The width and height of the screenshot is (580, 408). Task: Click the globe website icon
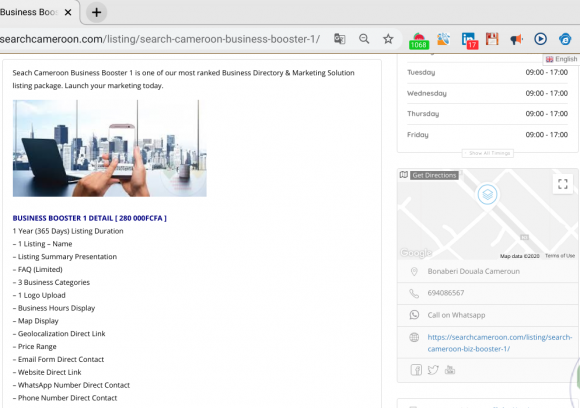414,337
